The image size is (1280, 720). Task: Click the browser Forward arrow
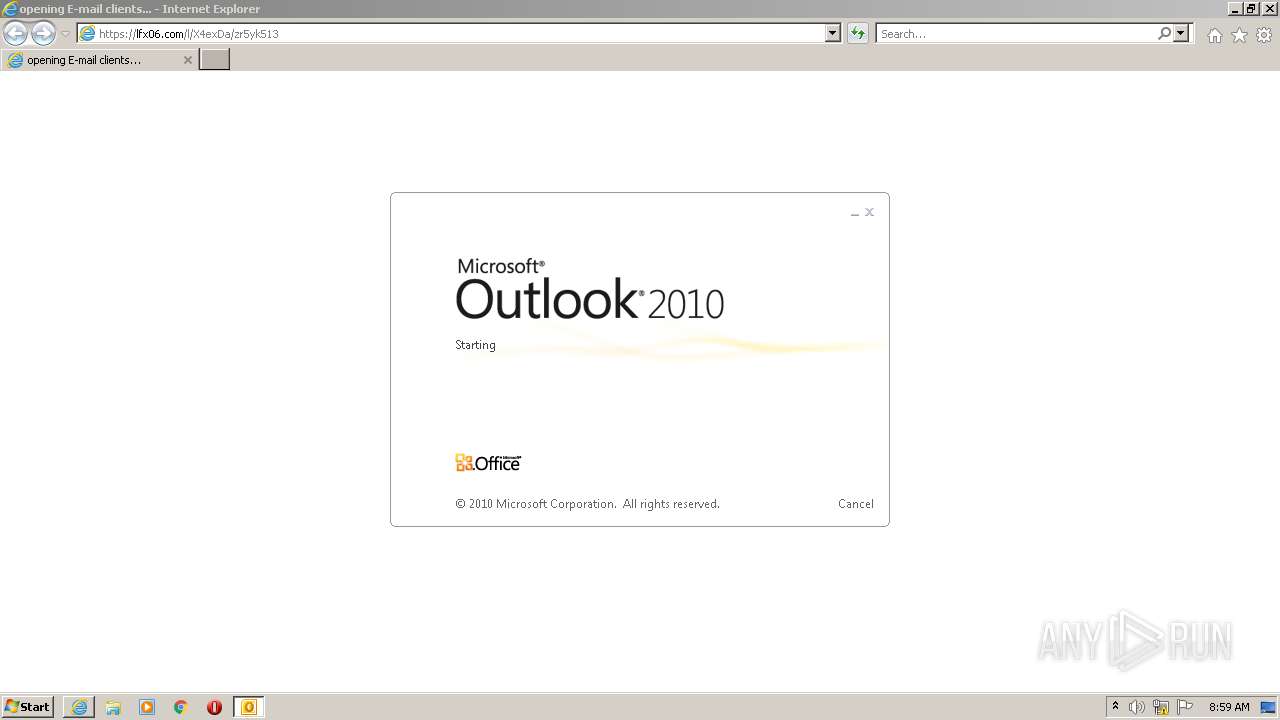click(43, 33)
